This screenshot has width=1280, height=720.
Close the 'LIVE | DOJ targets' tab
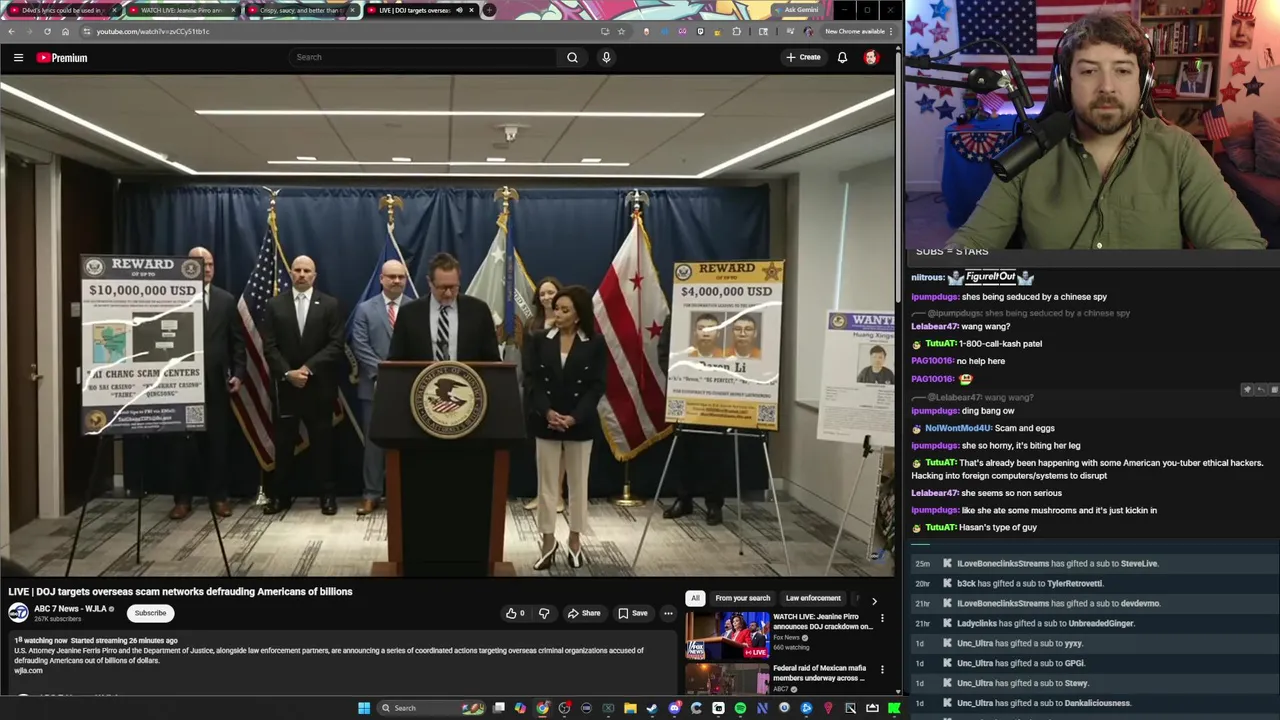point(472,10)
